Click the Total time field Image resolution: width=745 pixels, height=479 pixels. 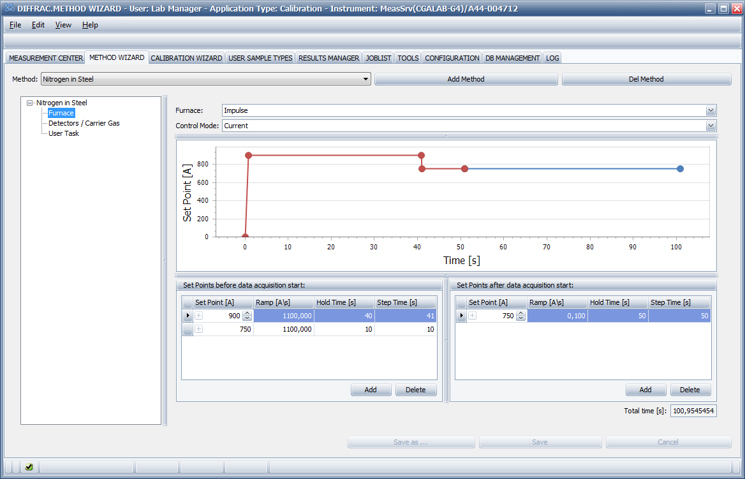coord(692,411)
